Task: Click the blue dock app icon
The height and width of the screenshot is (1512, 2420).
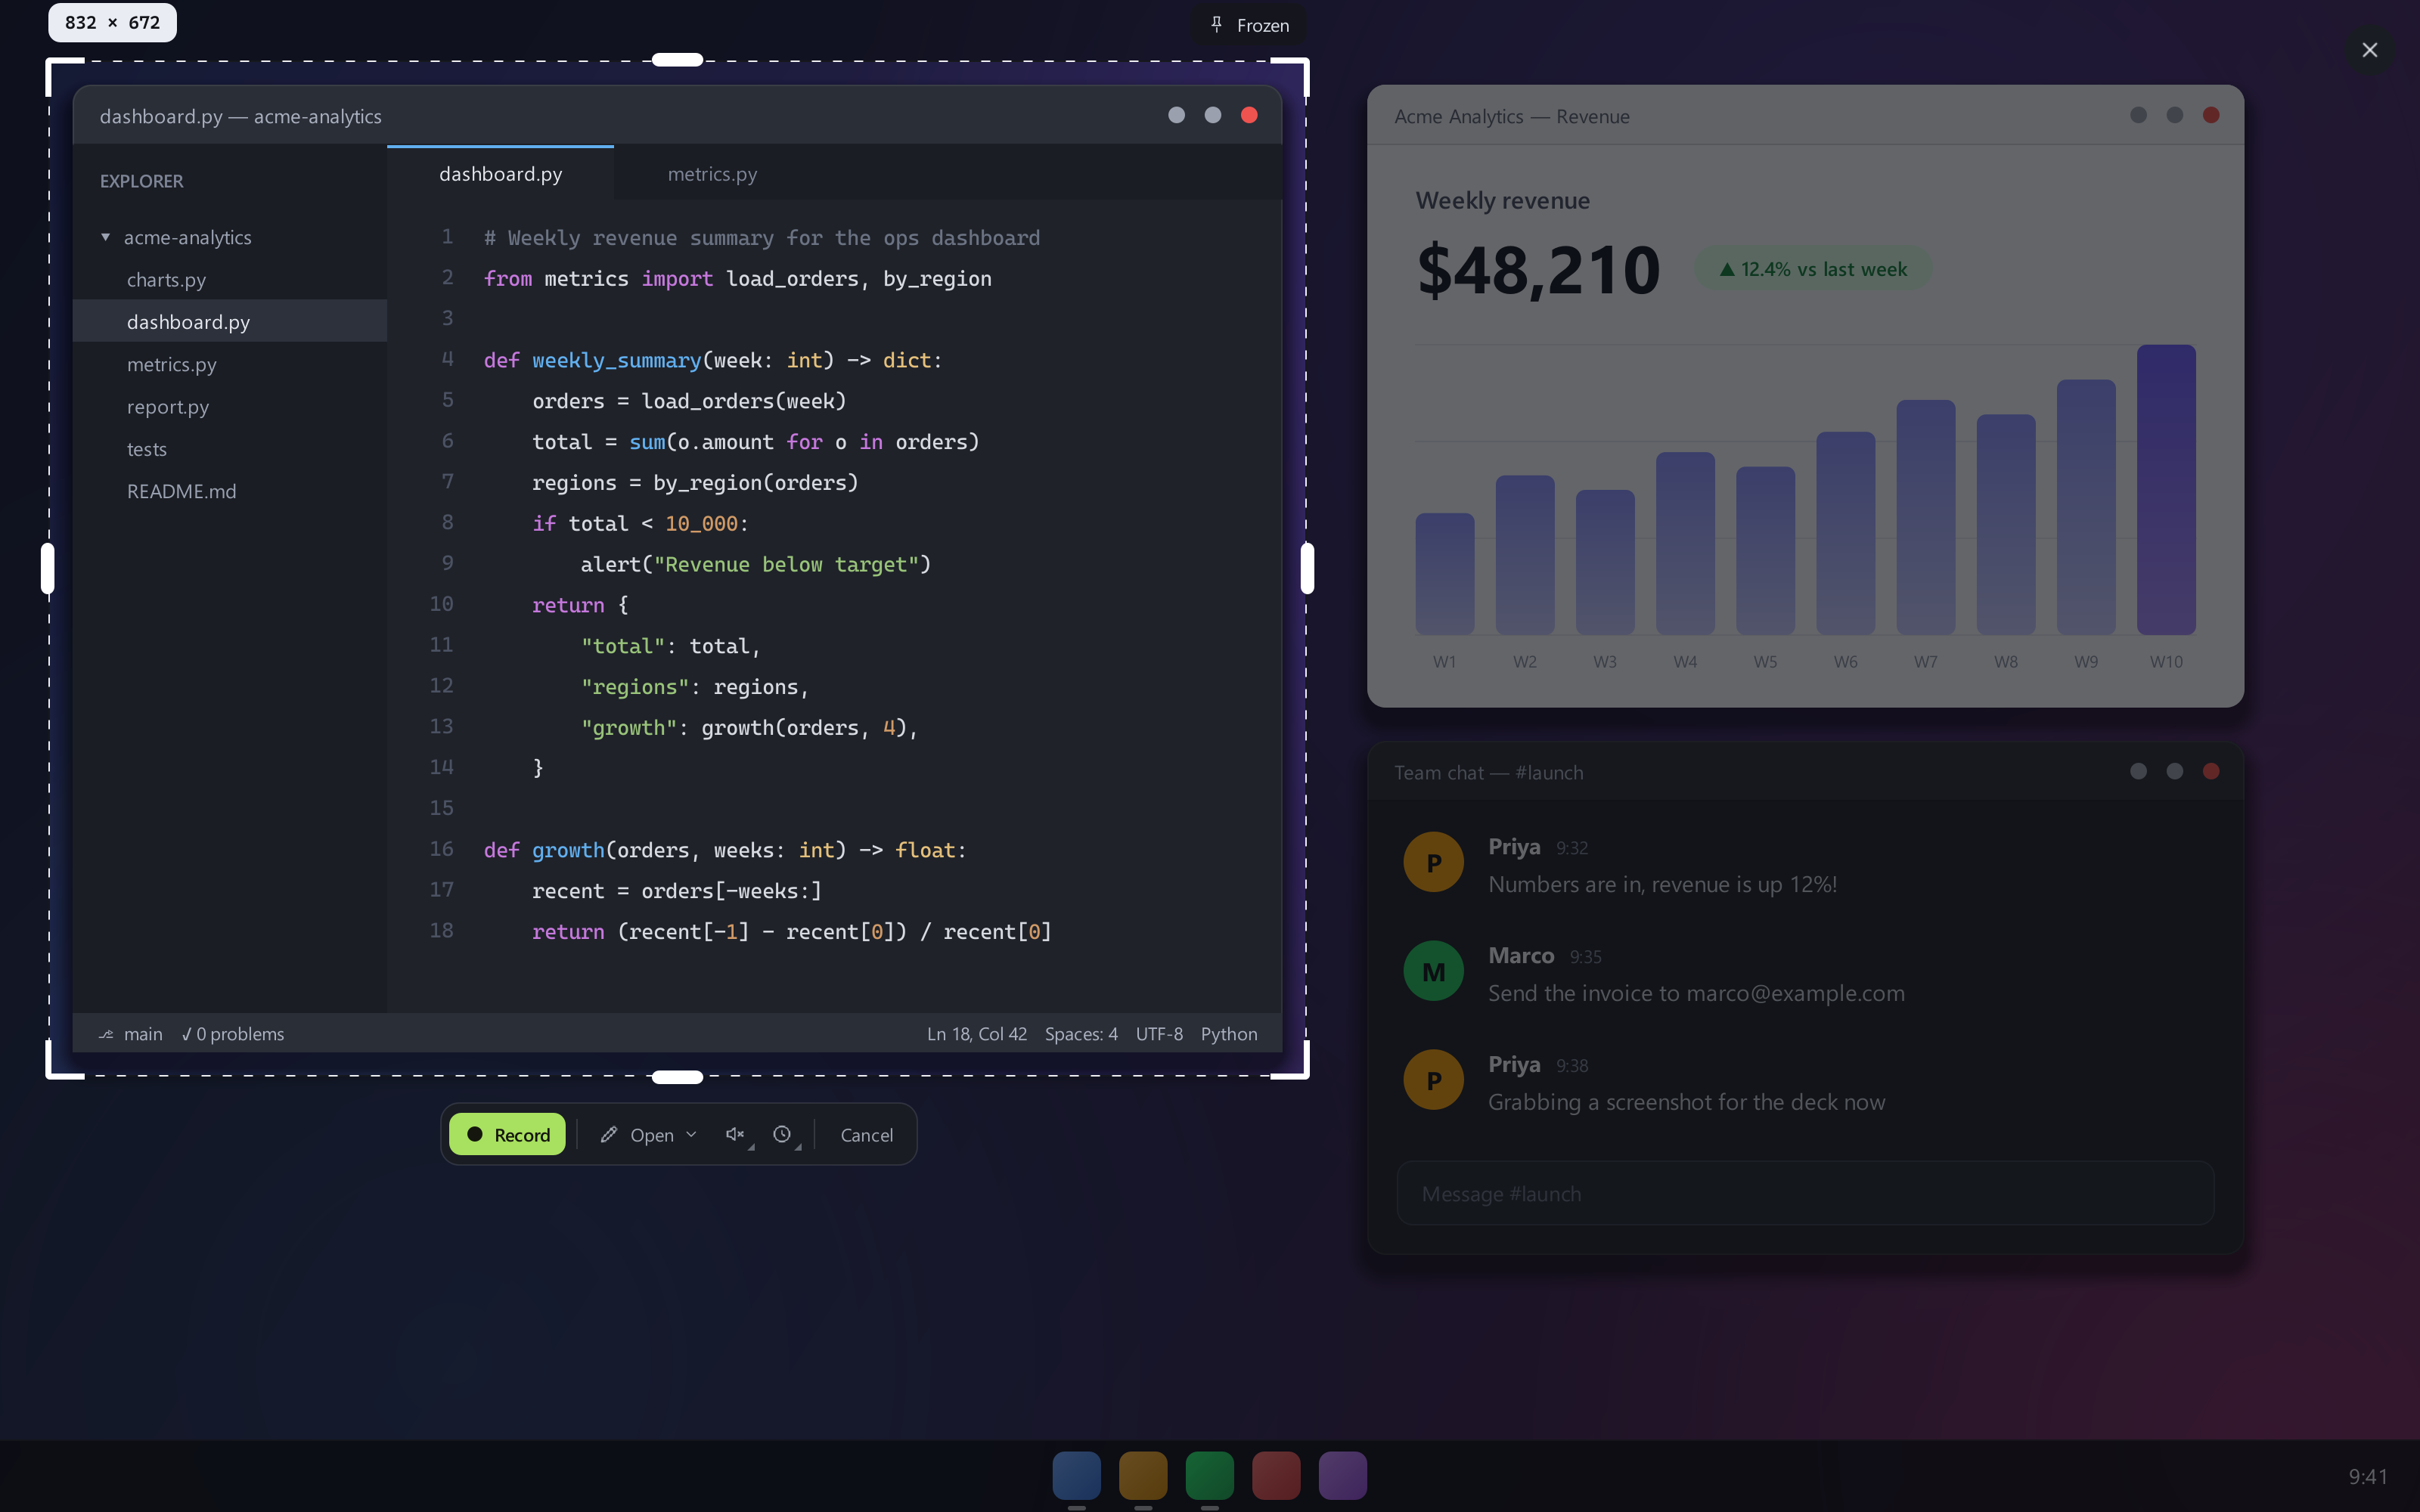Action: tap(1076, 1475)
